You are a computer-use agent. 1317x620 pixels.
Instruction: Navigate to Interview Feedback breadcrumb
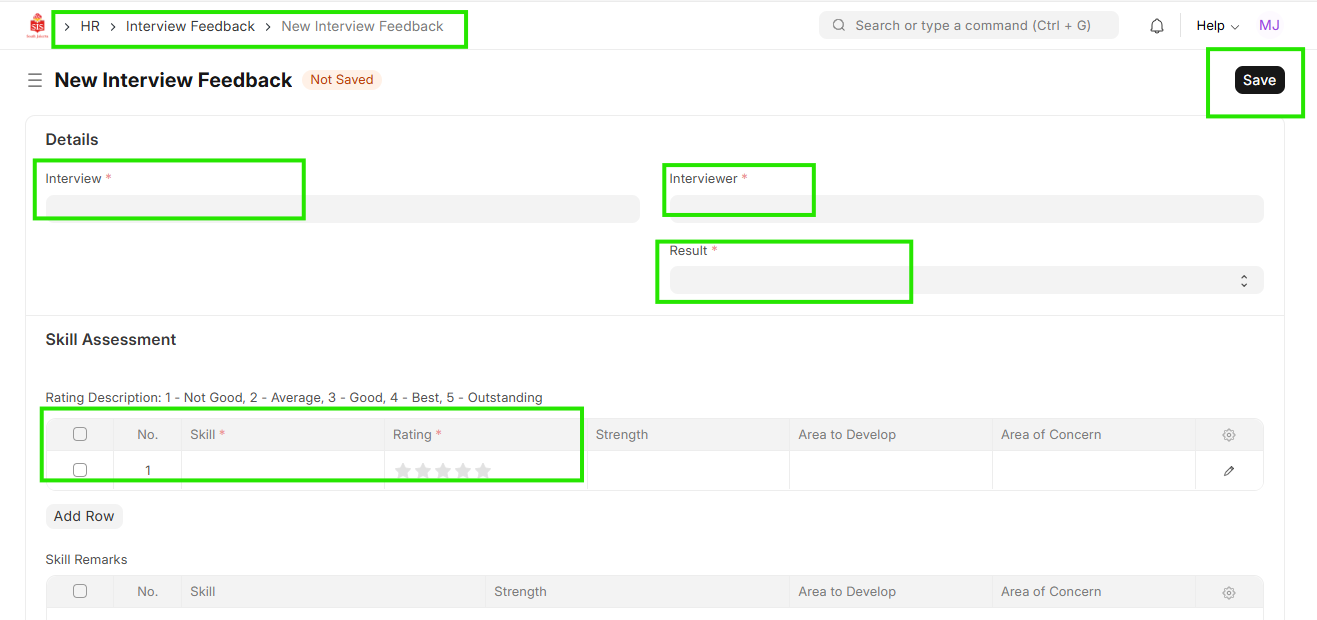point(190,26)
